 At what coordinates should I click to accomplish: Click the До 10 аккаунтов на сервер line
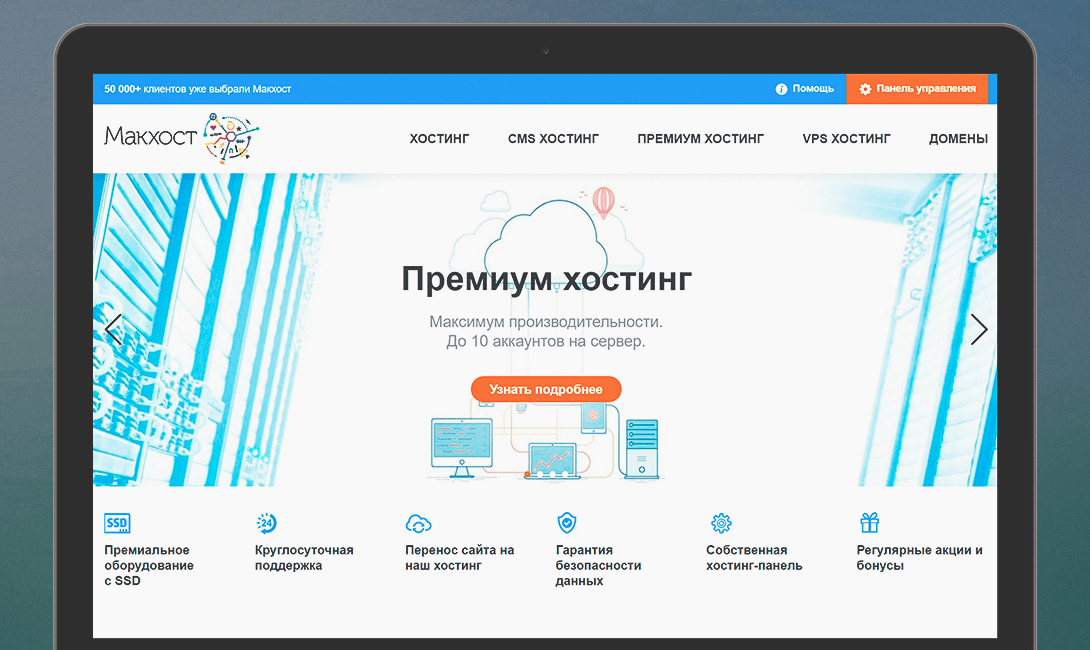click(x=546, y=341)
